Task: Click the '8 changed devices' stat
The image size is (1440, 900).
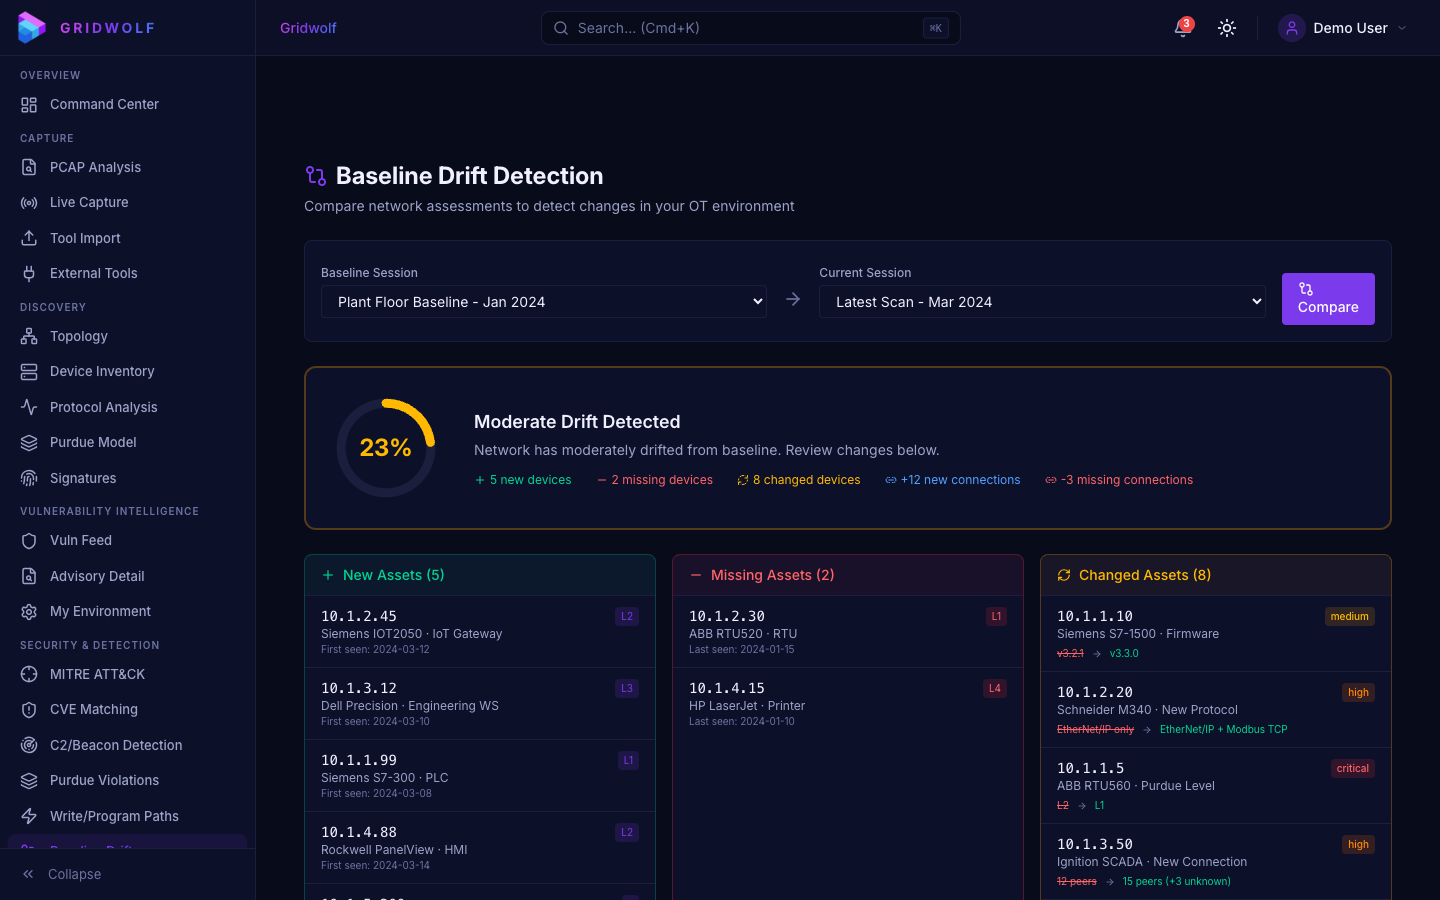Action: pos(799,480)
